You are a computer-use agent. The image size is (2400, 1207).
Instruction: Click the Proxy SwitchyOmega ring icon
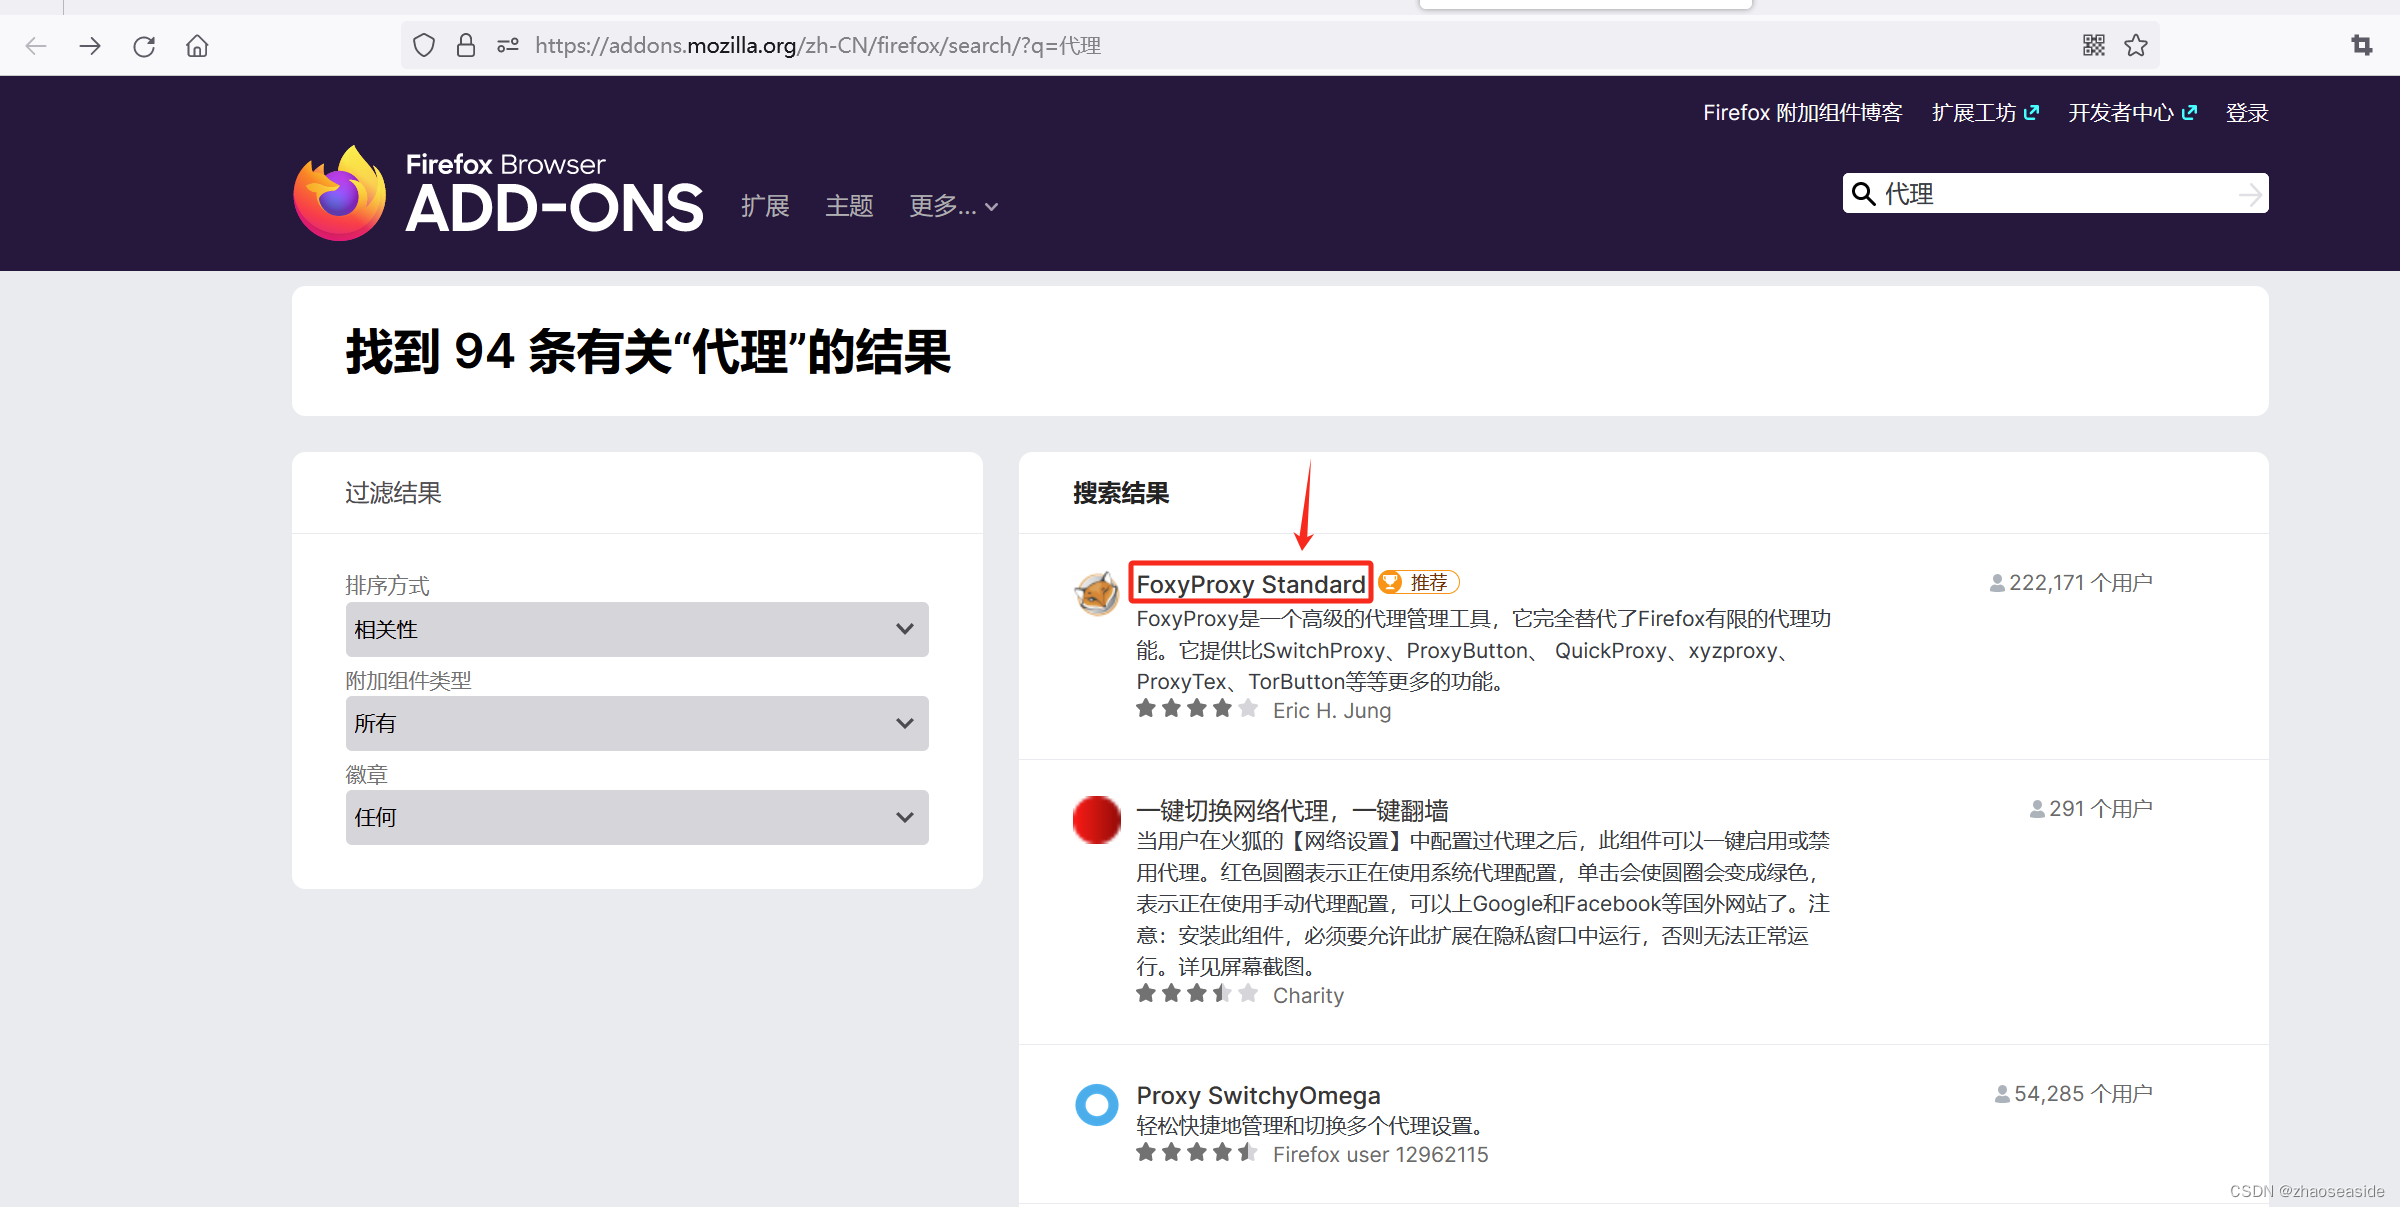pyautogui.click(x=1096, y=1105)
